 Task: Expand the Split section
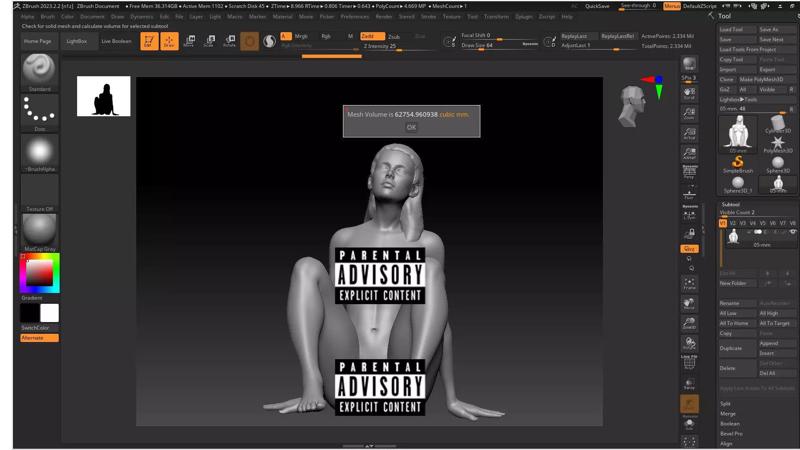coord(725,403)
